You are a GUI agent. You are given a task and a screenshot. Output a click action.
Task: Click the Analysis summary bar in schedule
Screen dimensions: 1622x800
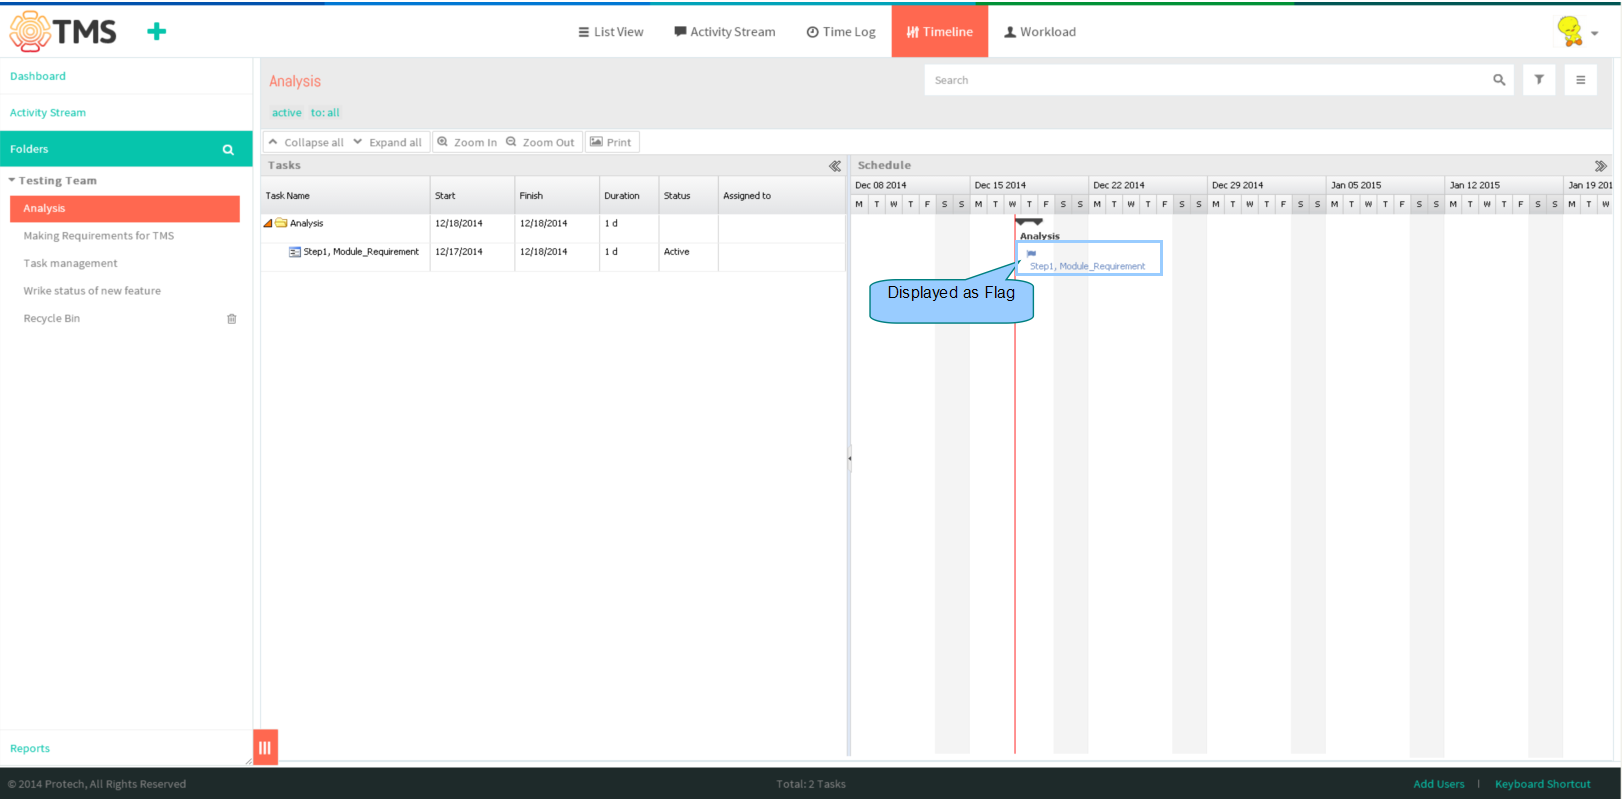(x=1029, y=222)
